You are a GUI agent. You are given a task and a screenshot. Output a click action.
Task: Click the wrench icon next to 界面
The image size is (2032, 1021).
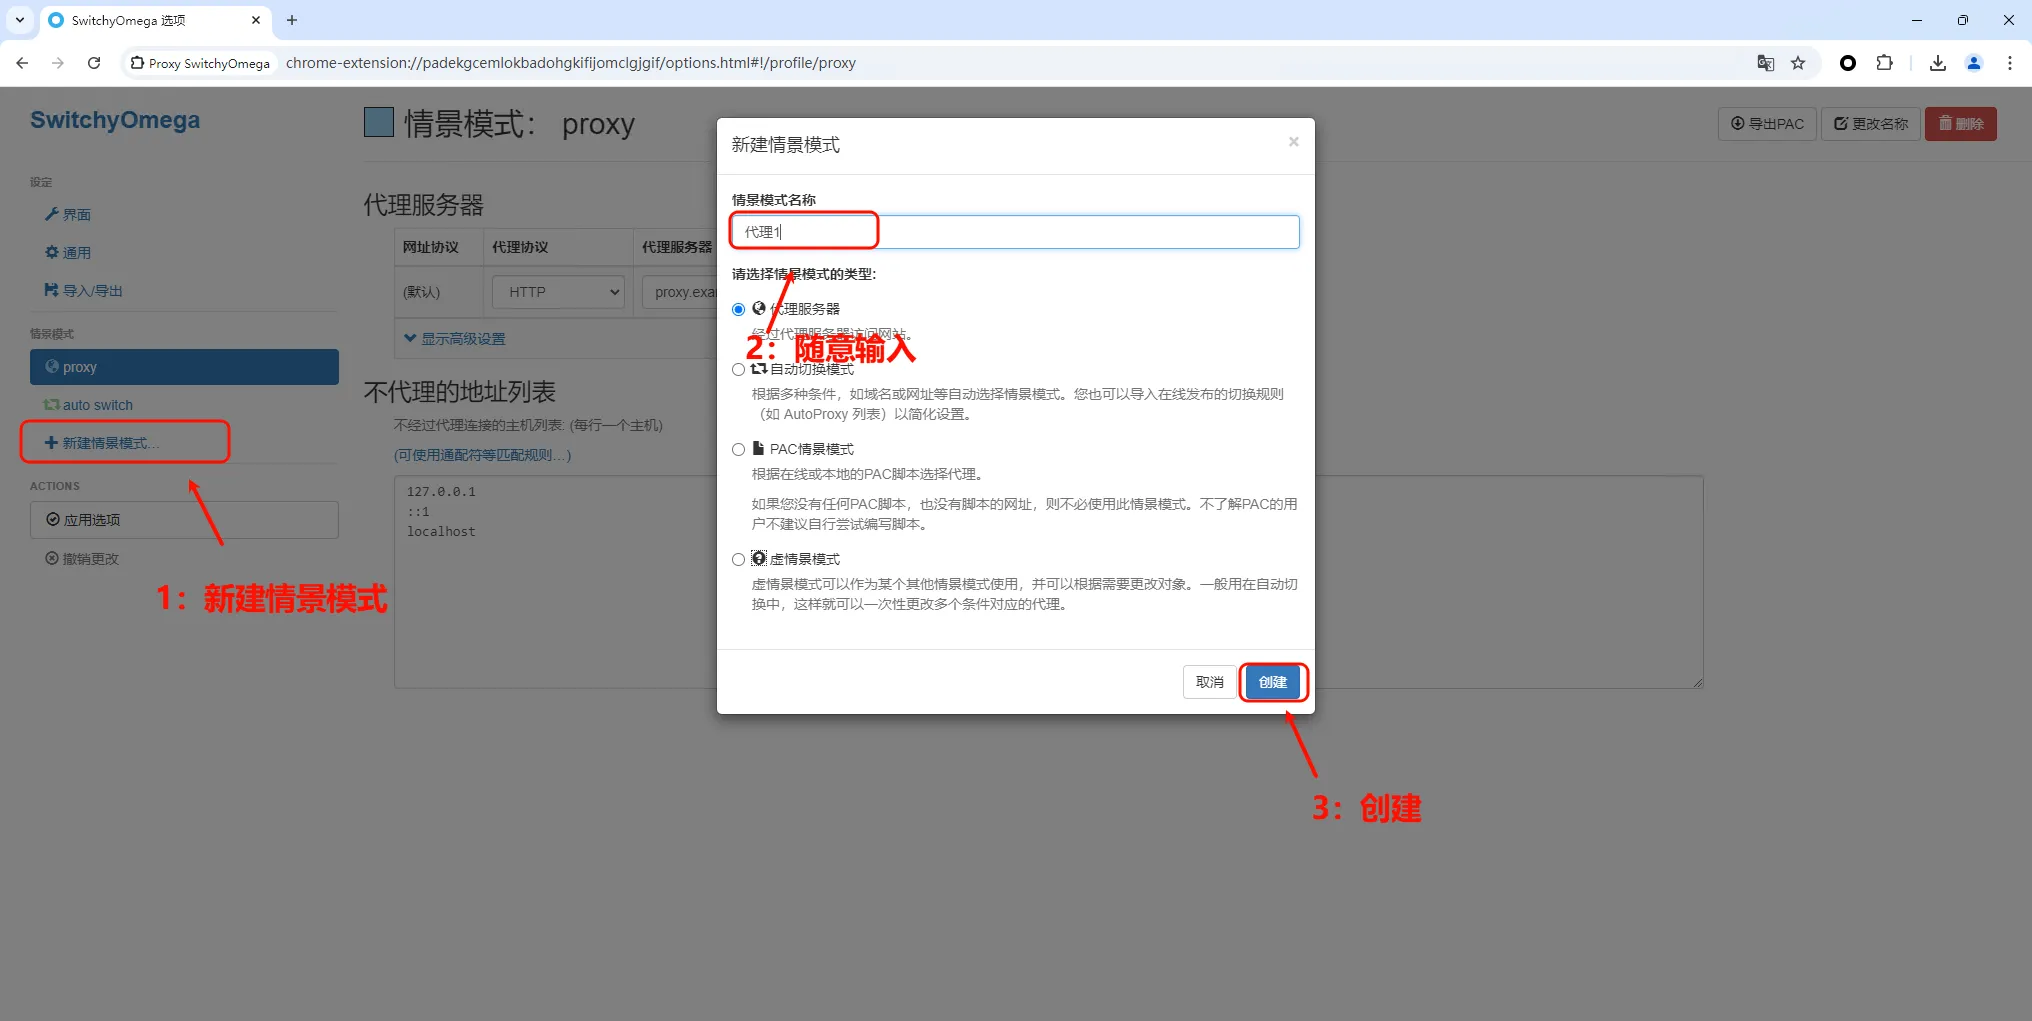[x=52, y=214]
